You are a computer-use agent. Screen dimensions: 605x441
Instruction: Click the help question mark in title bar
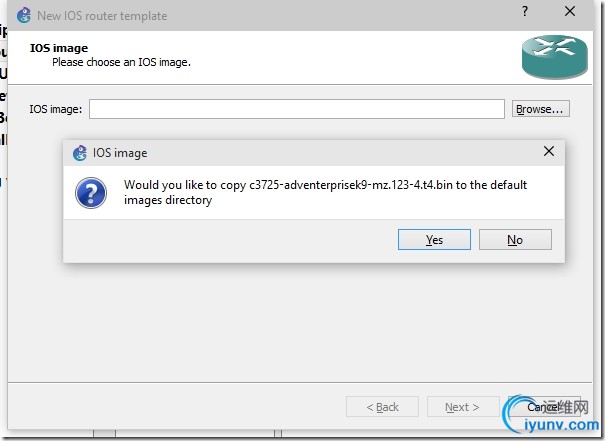pos(525,11)
